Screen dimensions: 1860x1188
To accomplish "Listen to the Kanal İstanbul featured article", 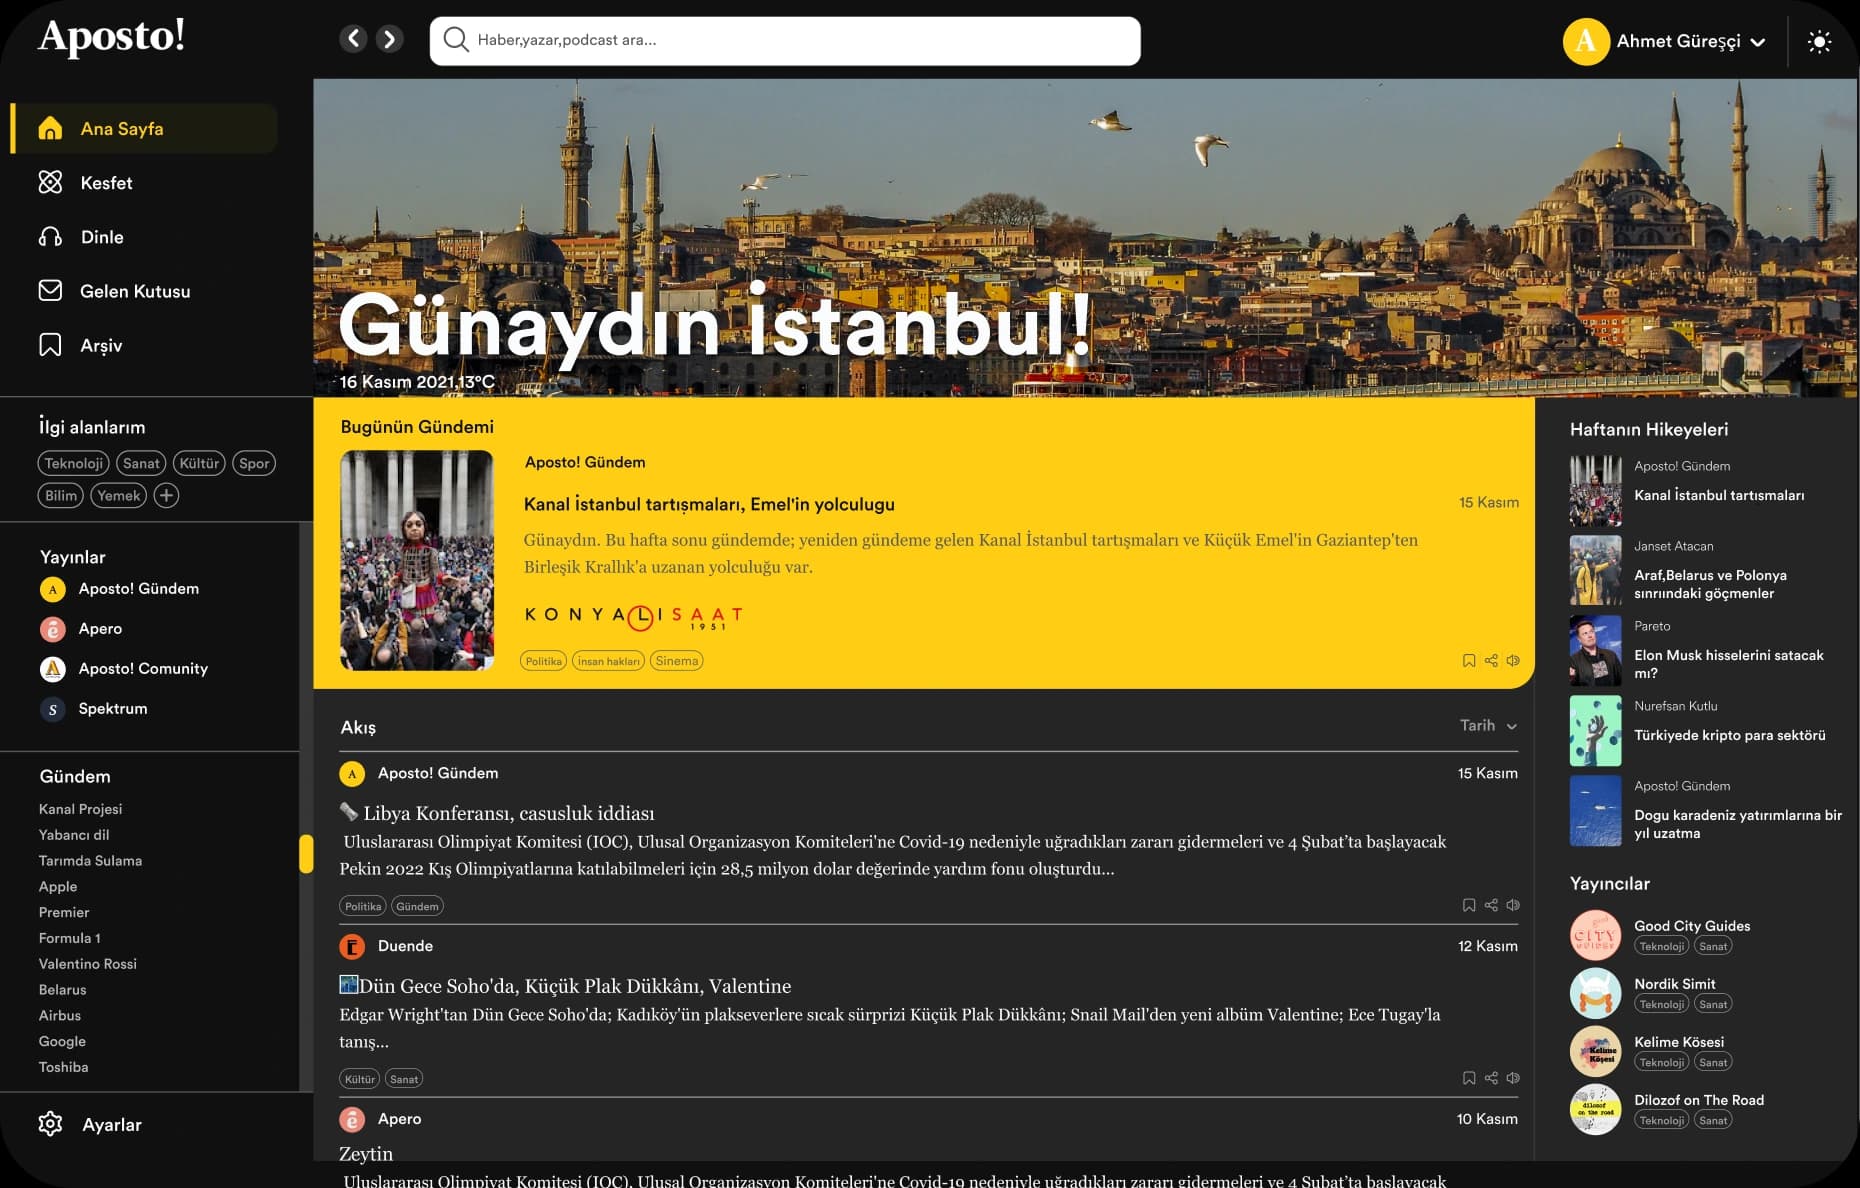I will tap(1513, 660).
